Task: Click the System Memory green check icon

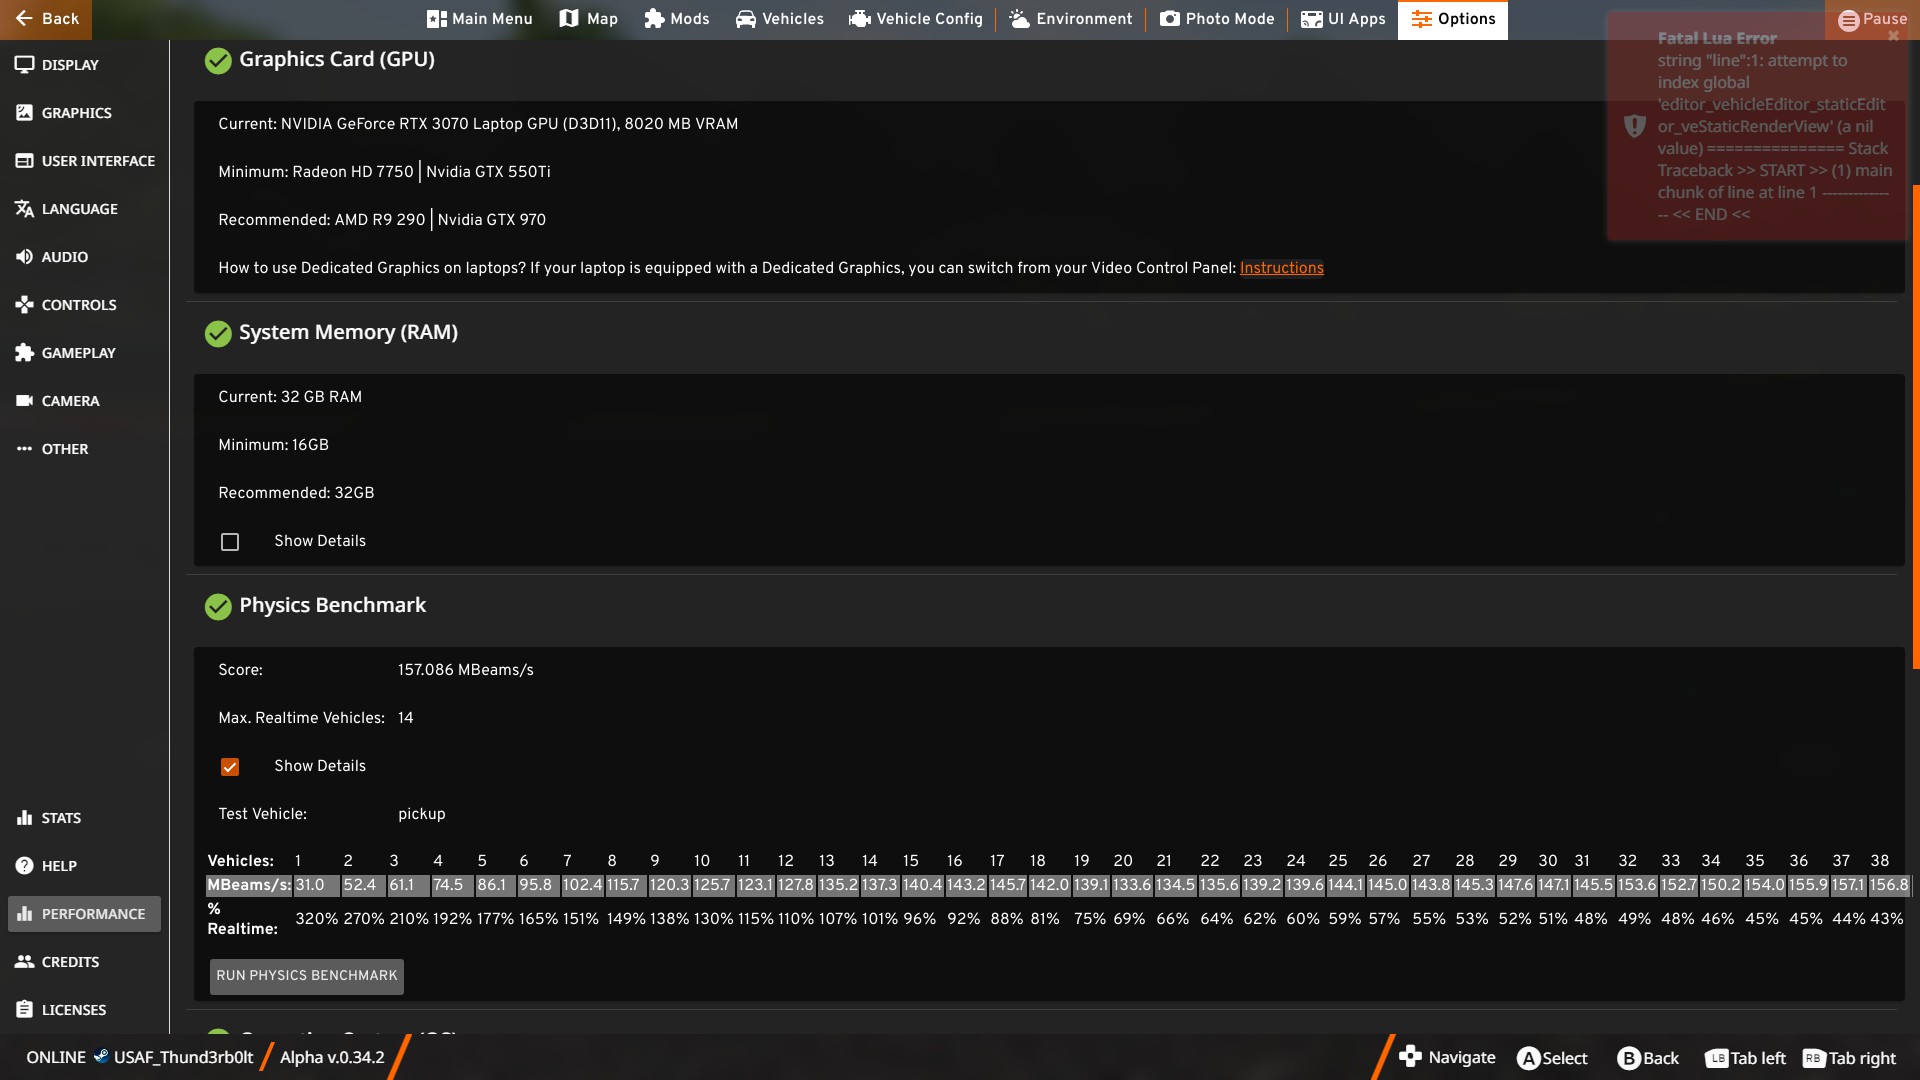Action: tap(218, 334)
